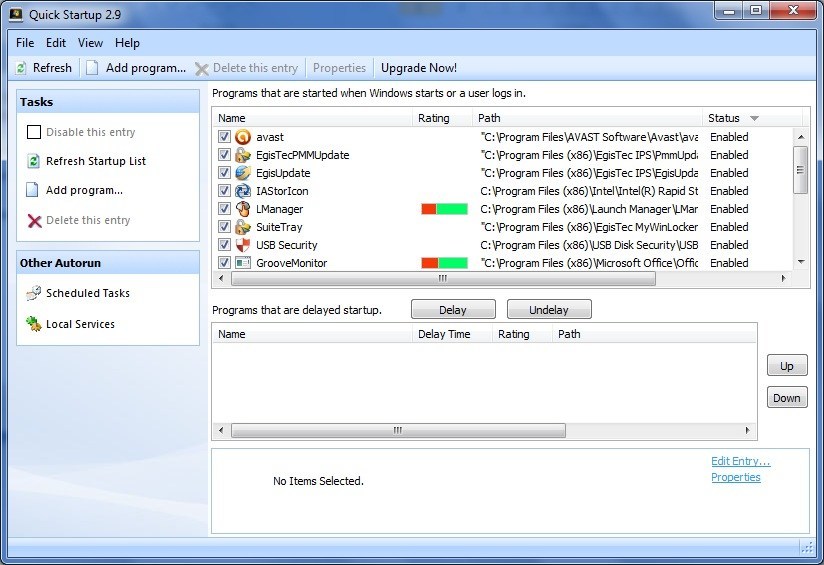Image resolution: width=824 pixels, height=565 pixels.
Task: Uncheck the avast startup entry
Action: (224, 137)
